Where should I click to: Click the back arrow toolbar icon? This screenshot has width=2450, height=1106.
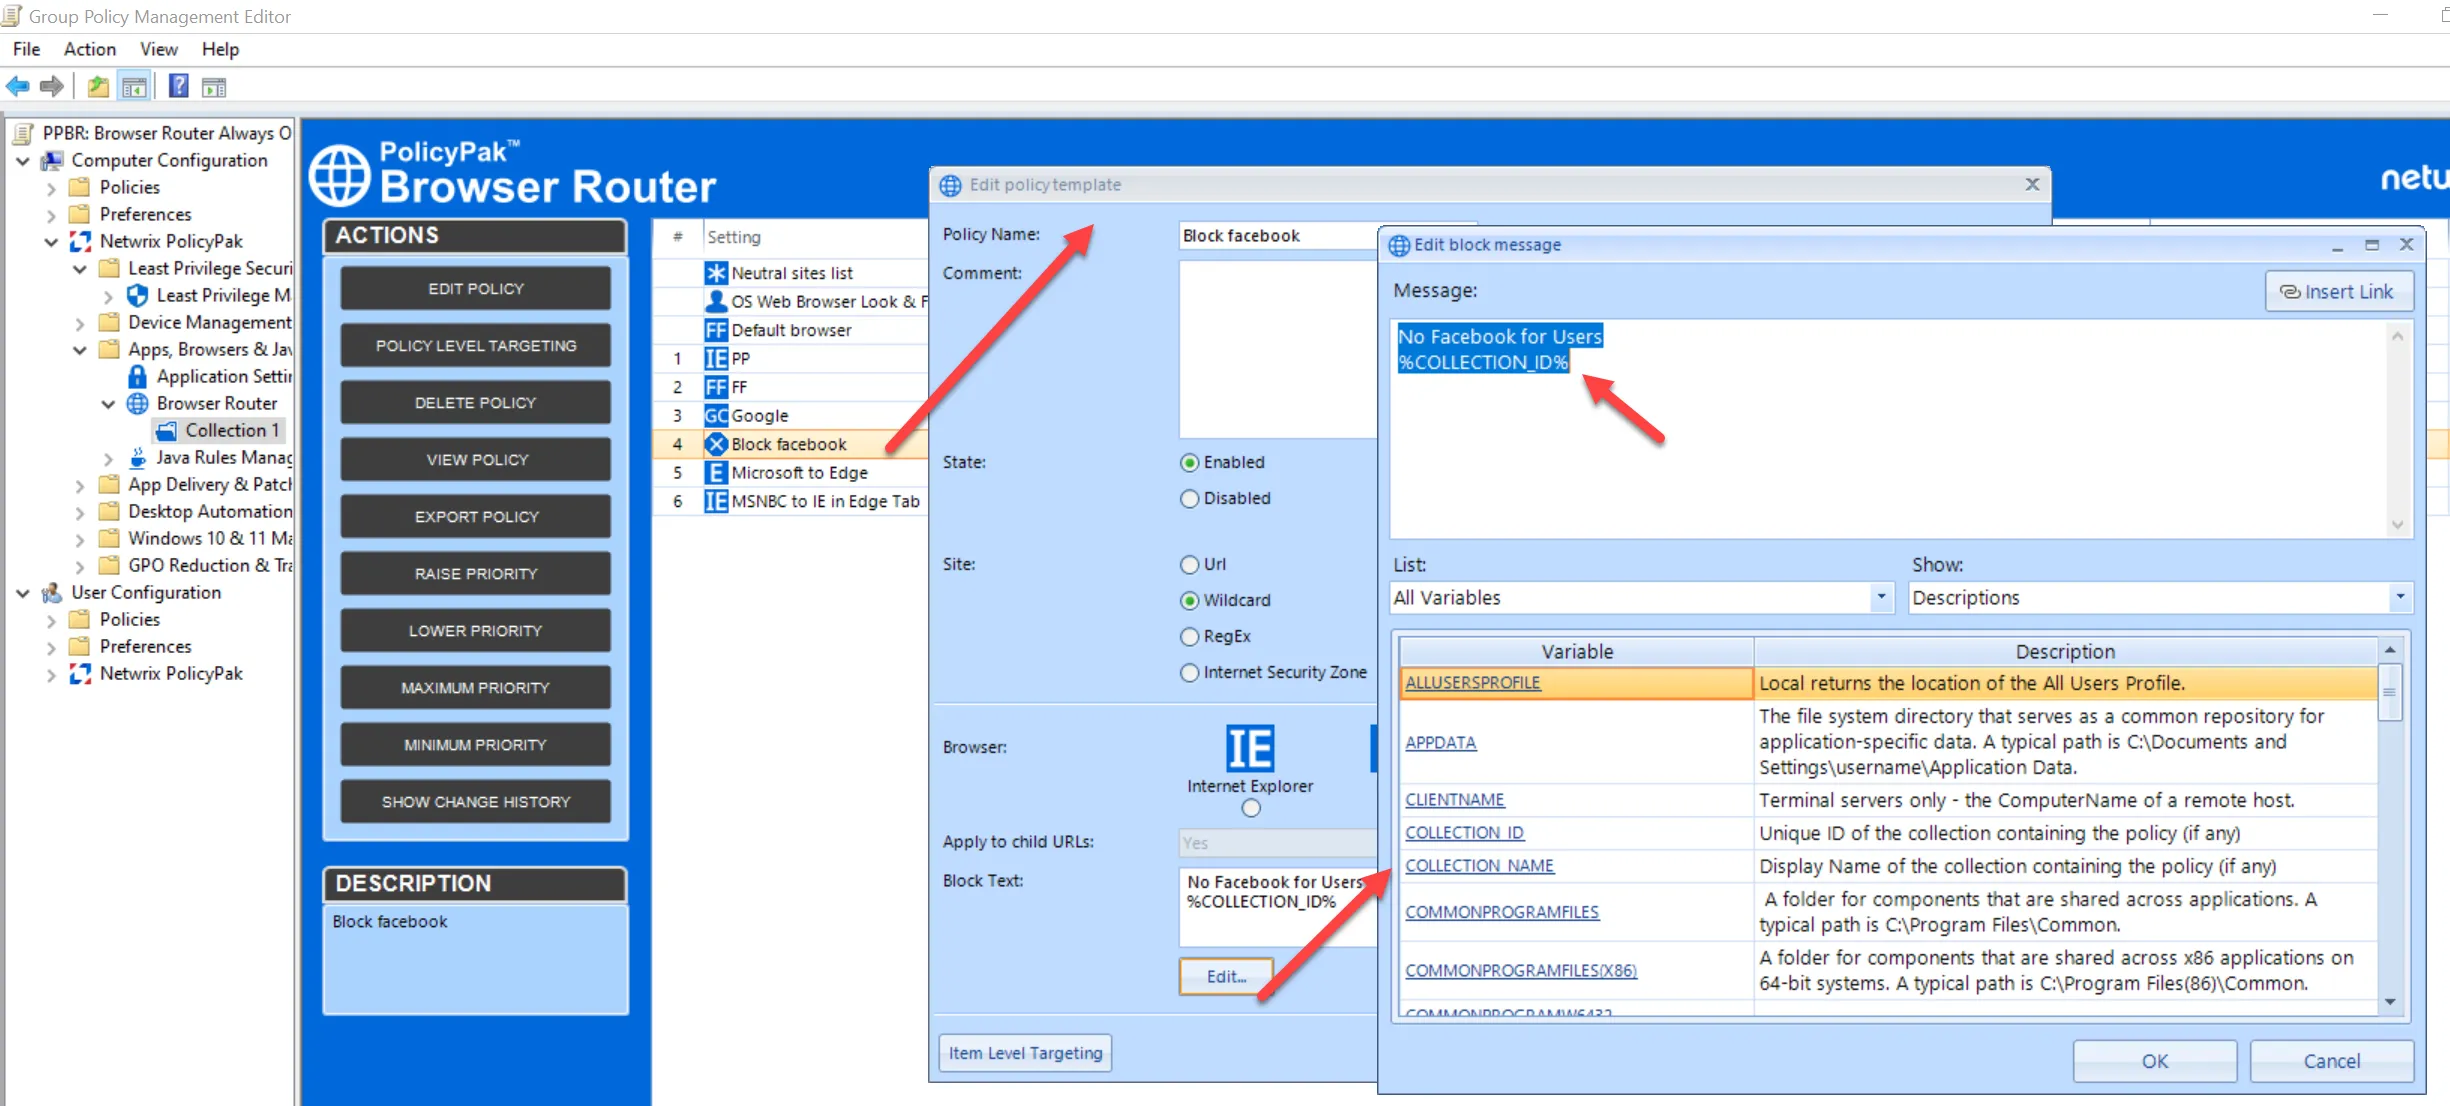pyautogui.click(x=17, y=87)
